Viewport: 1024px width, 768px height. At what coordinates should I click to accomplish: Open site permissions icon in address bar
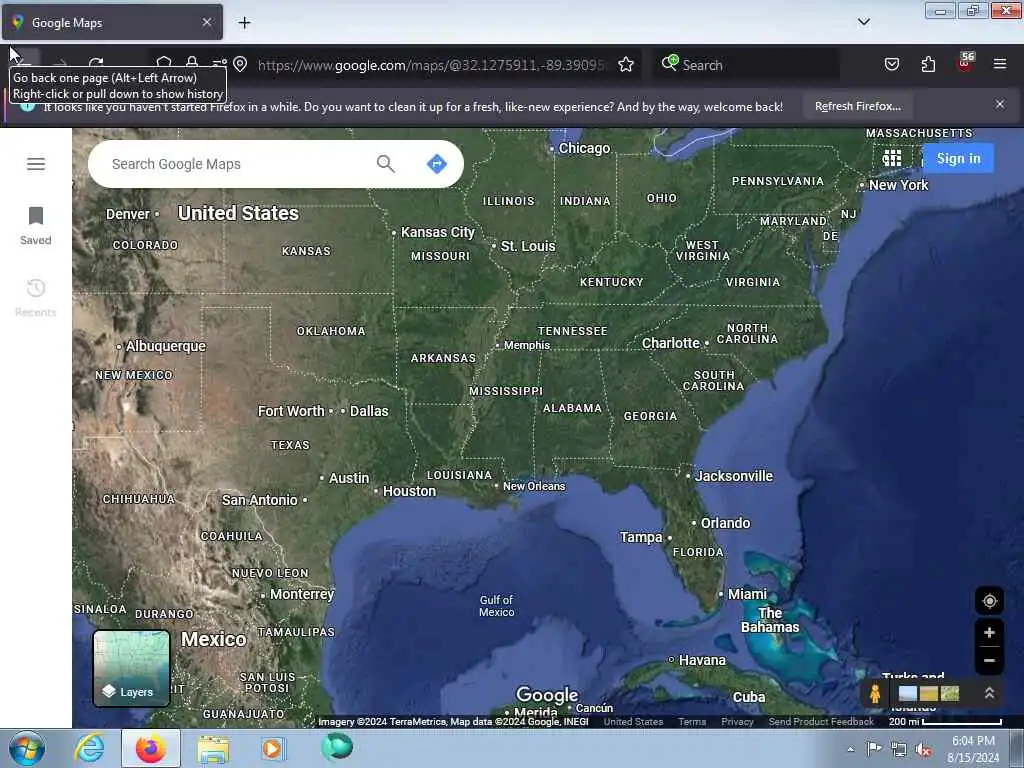click(219, 63)
